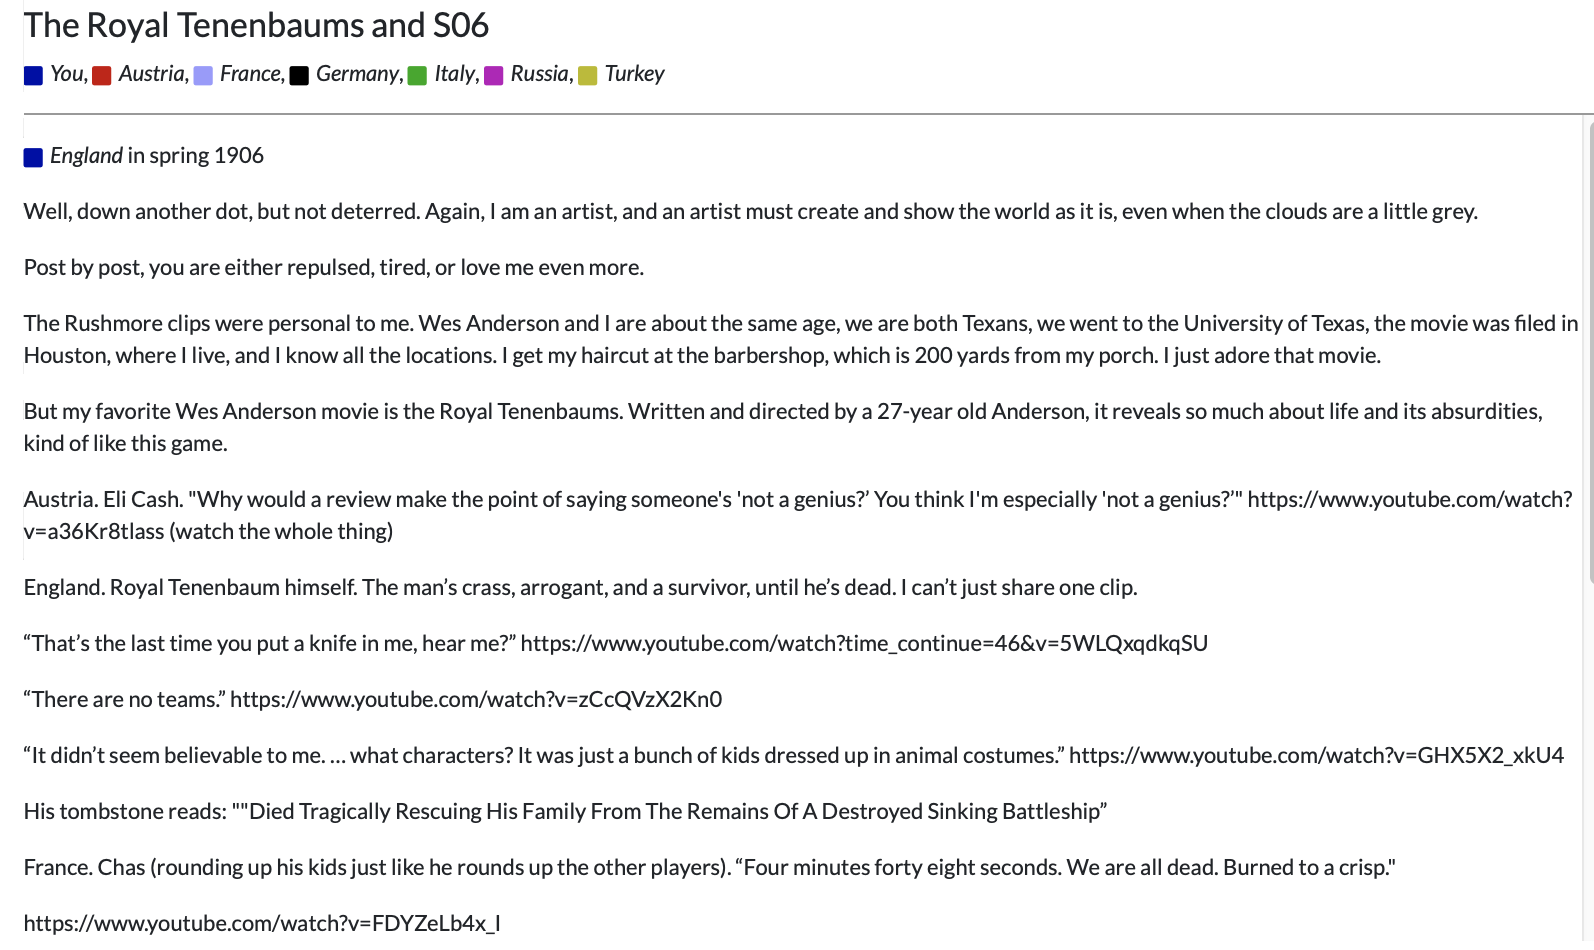The height and width of the screenshot is (950, 1594).
Task: Select the olive Turkey color square
Action: pyautogui.click(x=588, y=76)
